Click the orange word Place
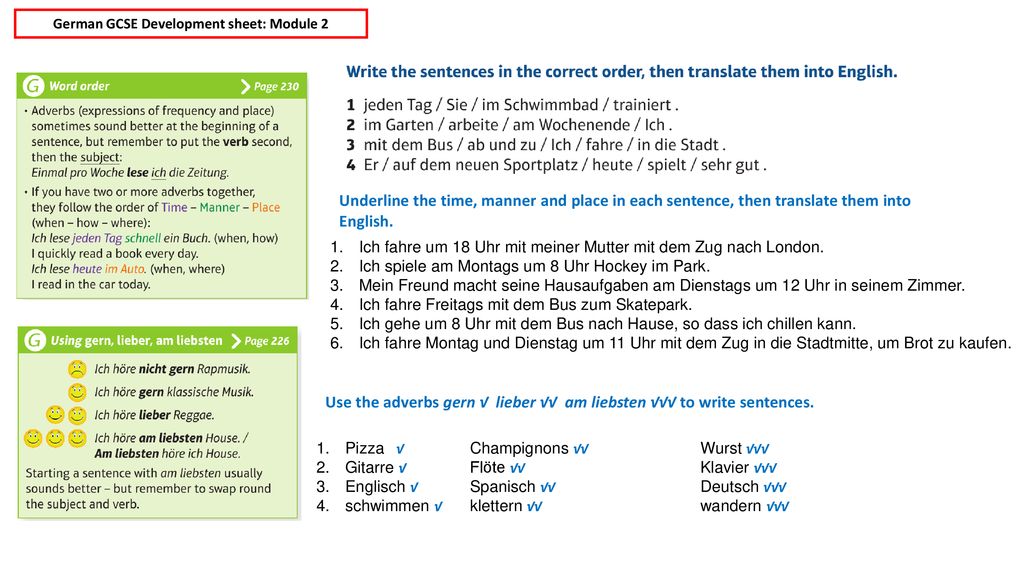Screen dimensions: 1024x576 [x=266, y=207]
